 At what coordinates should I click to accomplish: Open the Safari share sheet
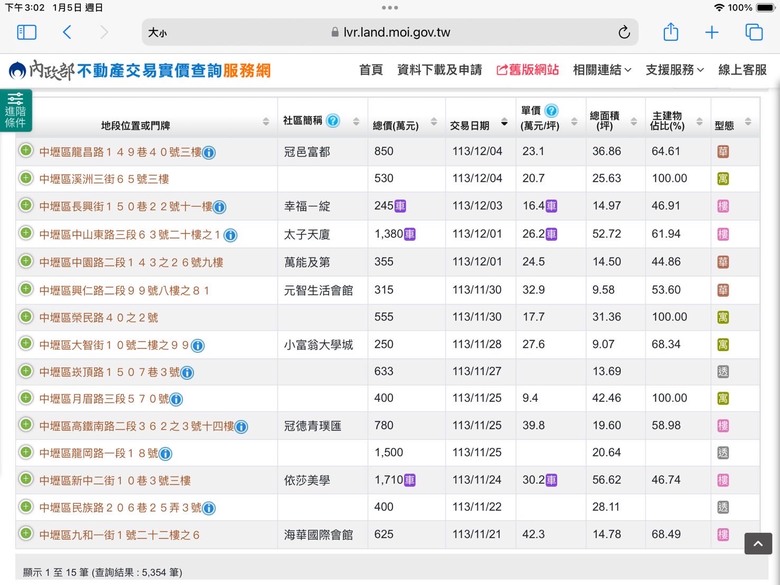point(671,32)
